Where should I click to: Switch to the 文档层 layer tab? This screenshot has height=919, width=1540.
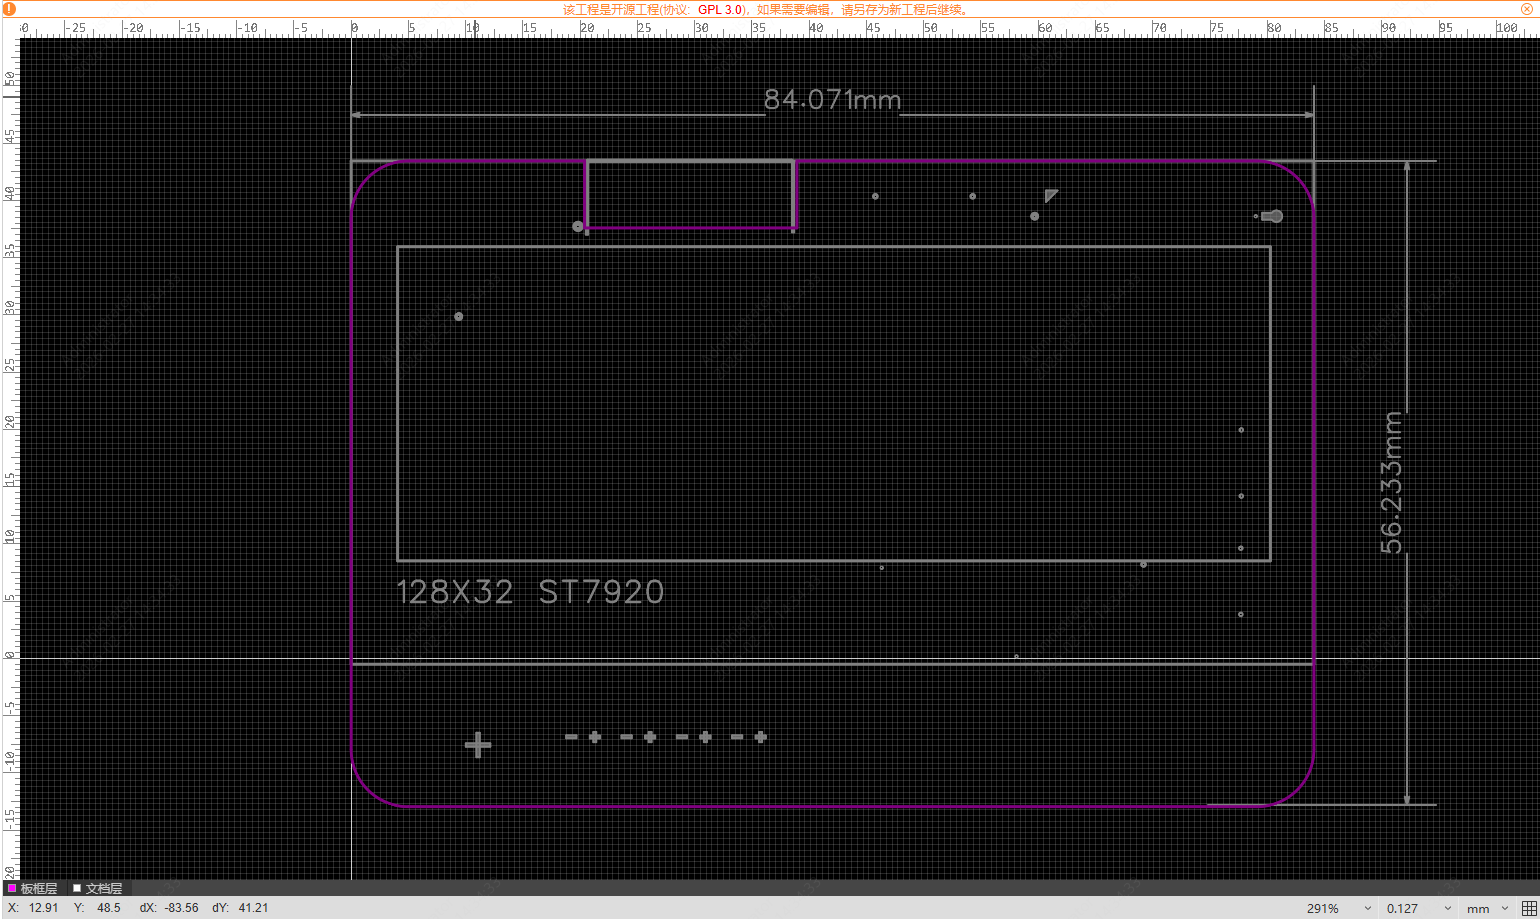pos(103,888)
